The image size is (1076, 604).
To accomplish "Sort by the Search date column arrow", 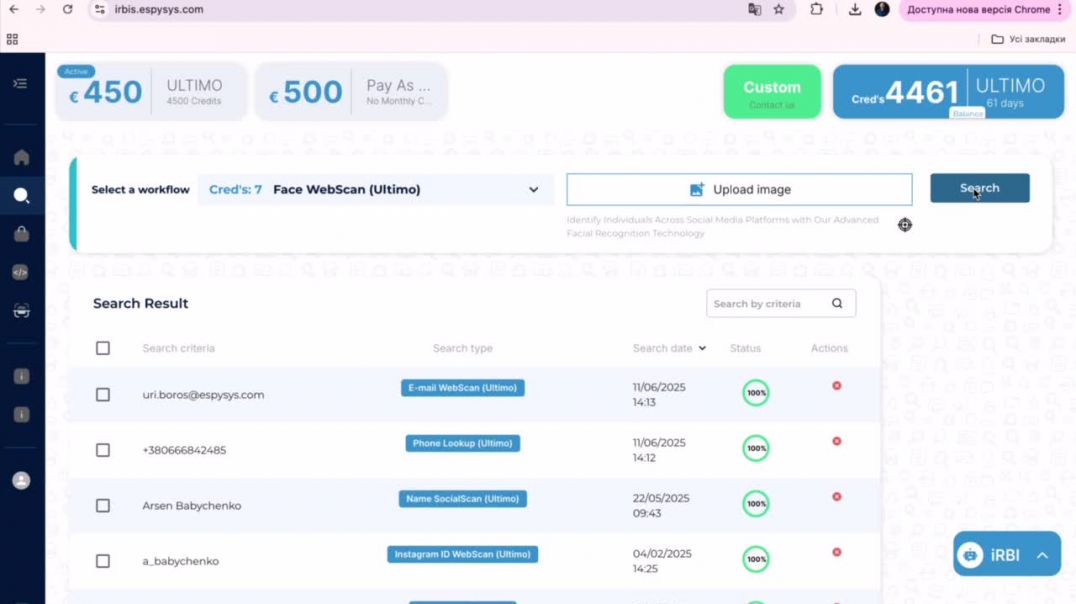I will [702, 348].
